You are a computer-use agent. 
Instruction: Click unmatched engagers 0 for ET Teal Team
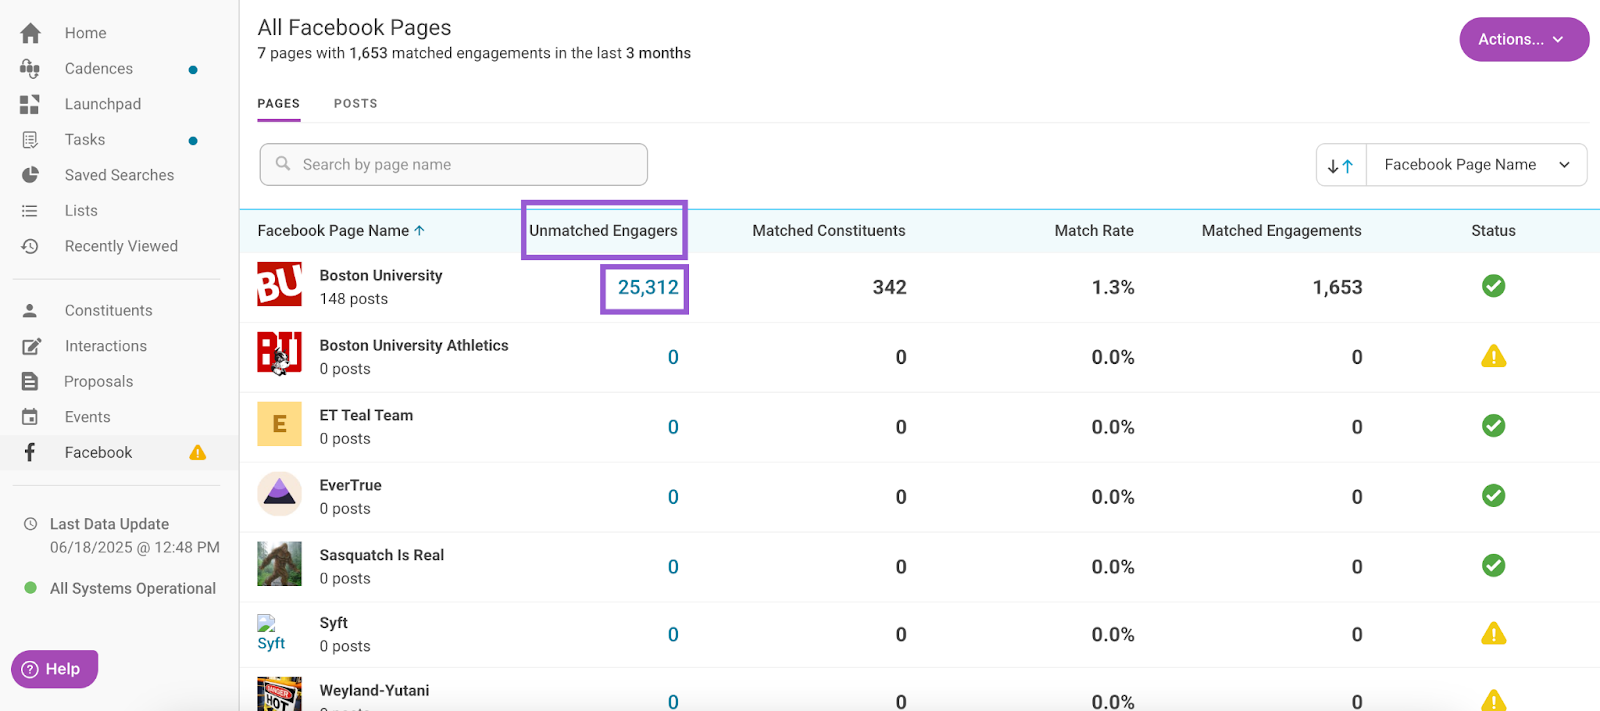click(673, 427)
